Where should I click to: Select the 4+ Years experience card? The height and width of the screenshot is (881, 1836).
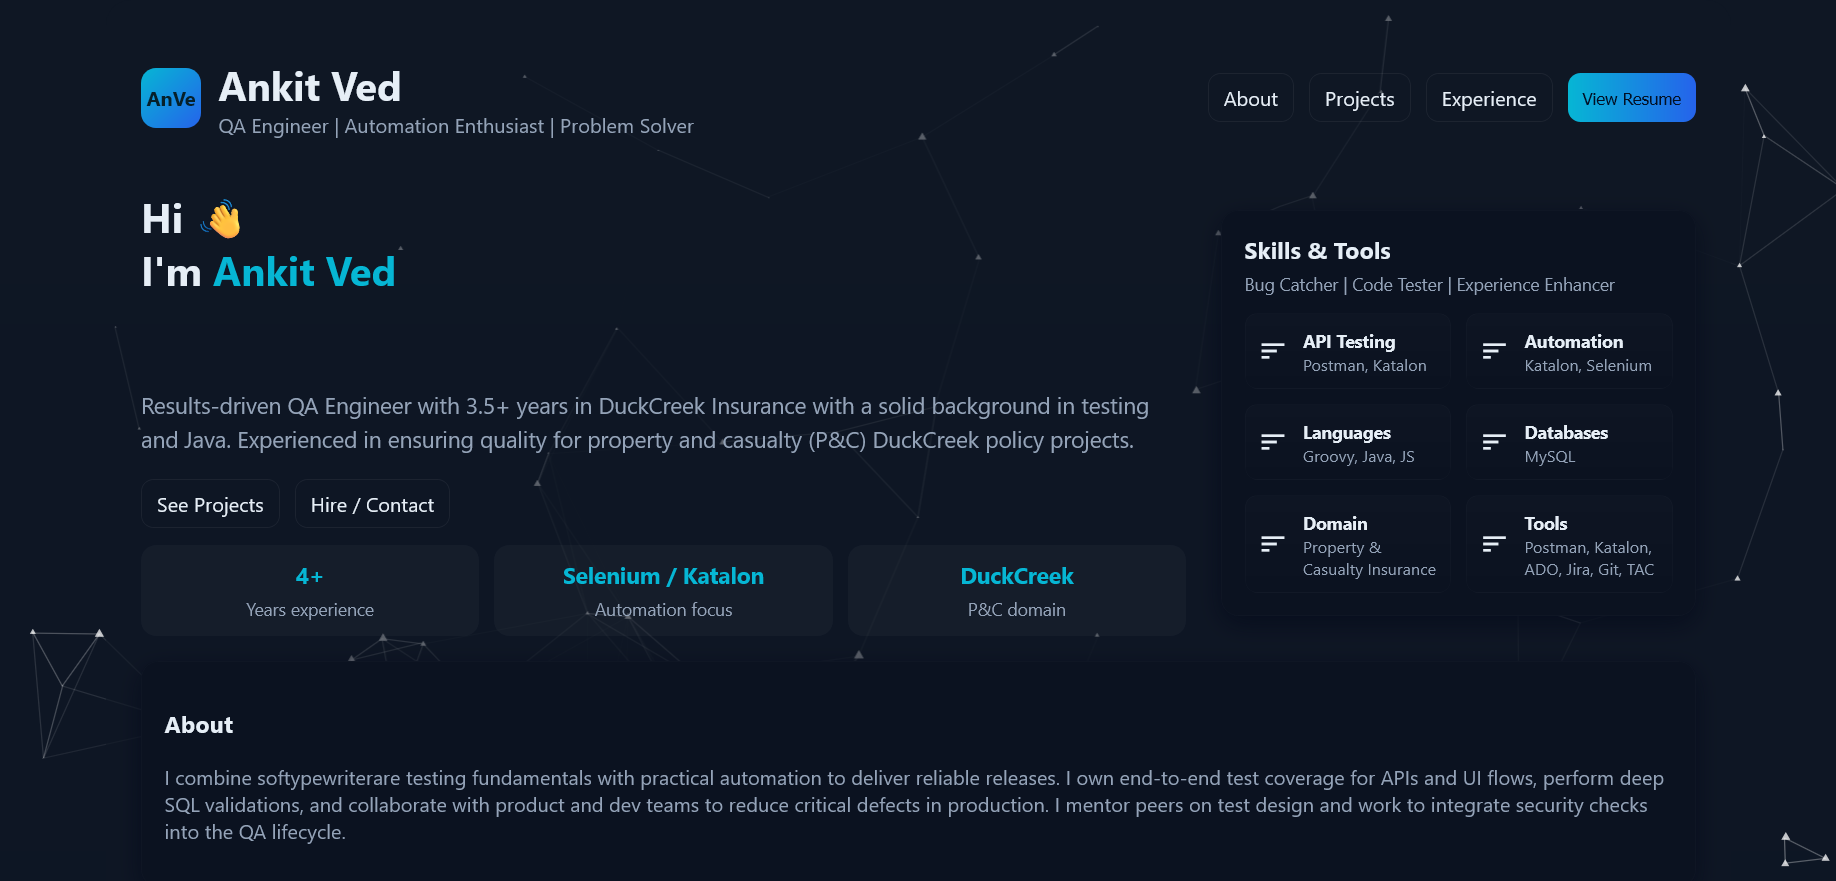click(310, 591)
